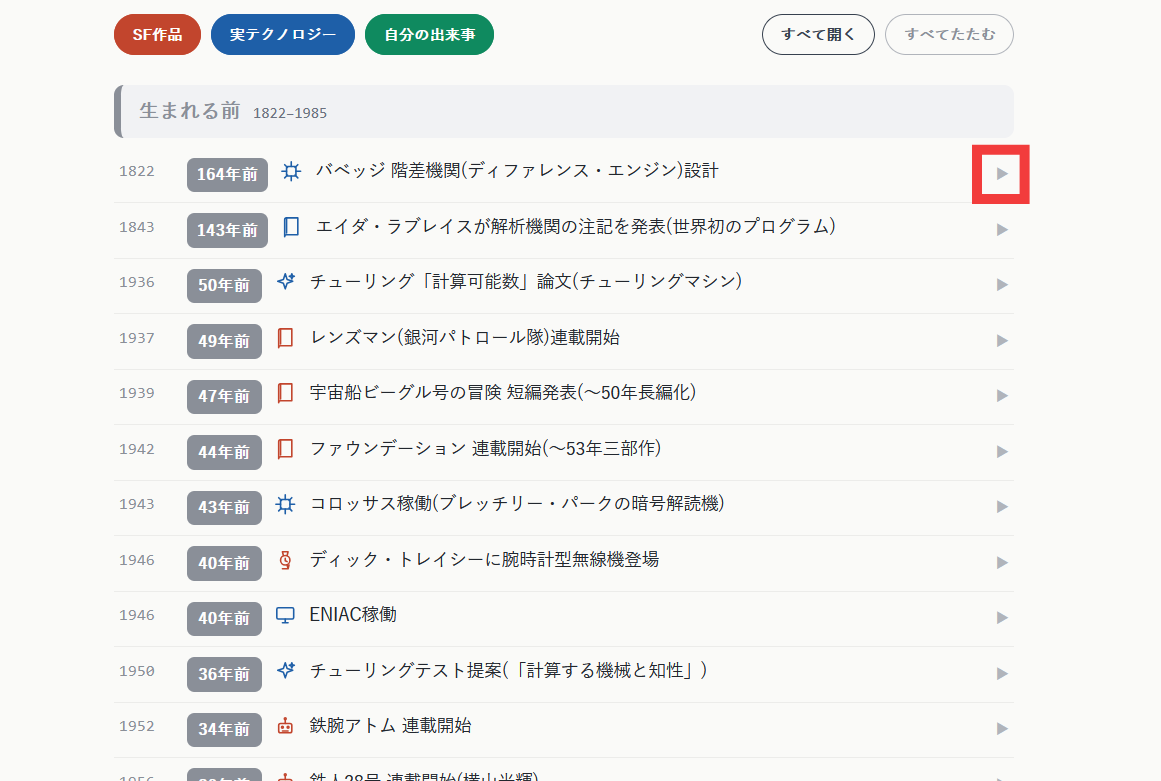Collapse the 生まれる前 1822–1985 section header

pyautogui.click(x=563, y=112)
